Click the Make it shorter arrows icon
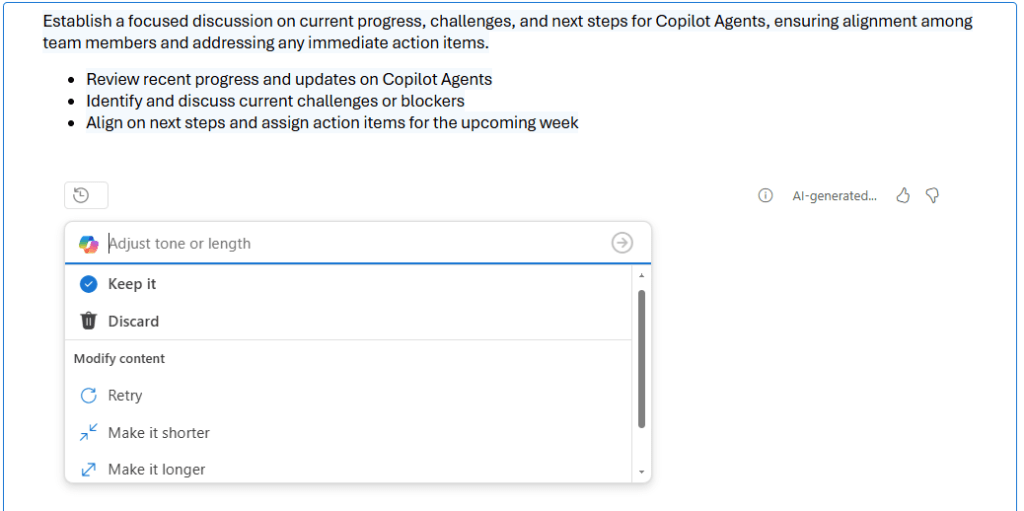 (88, 433)
